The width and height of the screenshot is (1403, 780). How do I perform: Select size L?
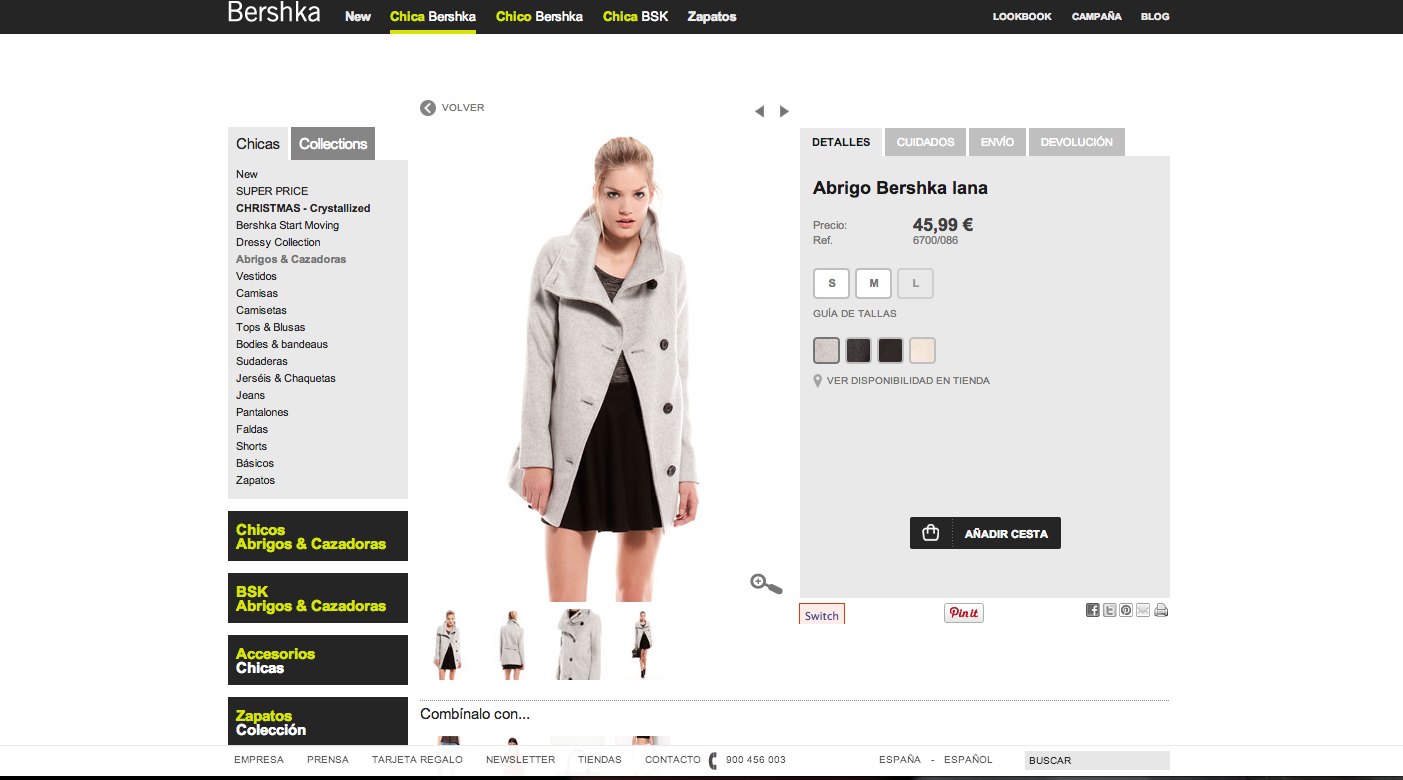pyautogui.click(x=916, y=284)
